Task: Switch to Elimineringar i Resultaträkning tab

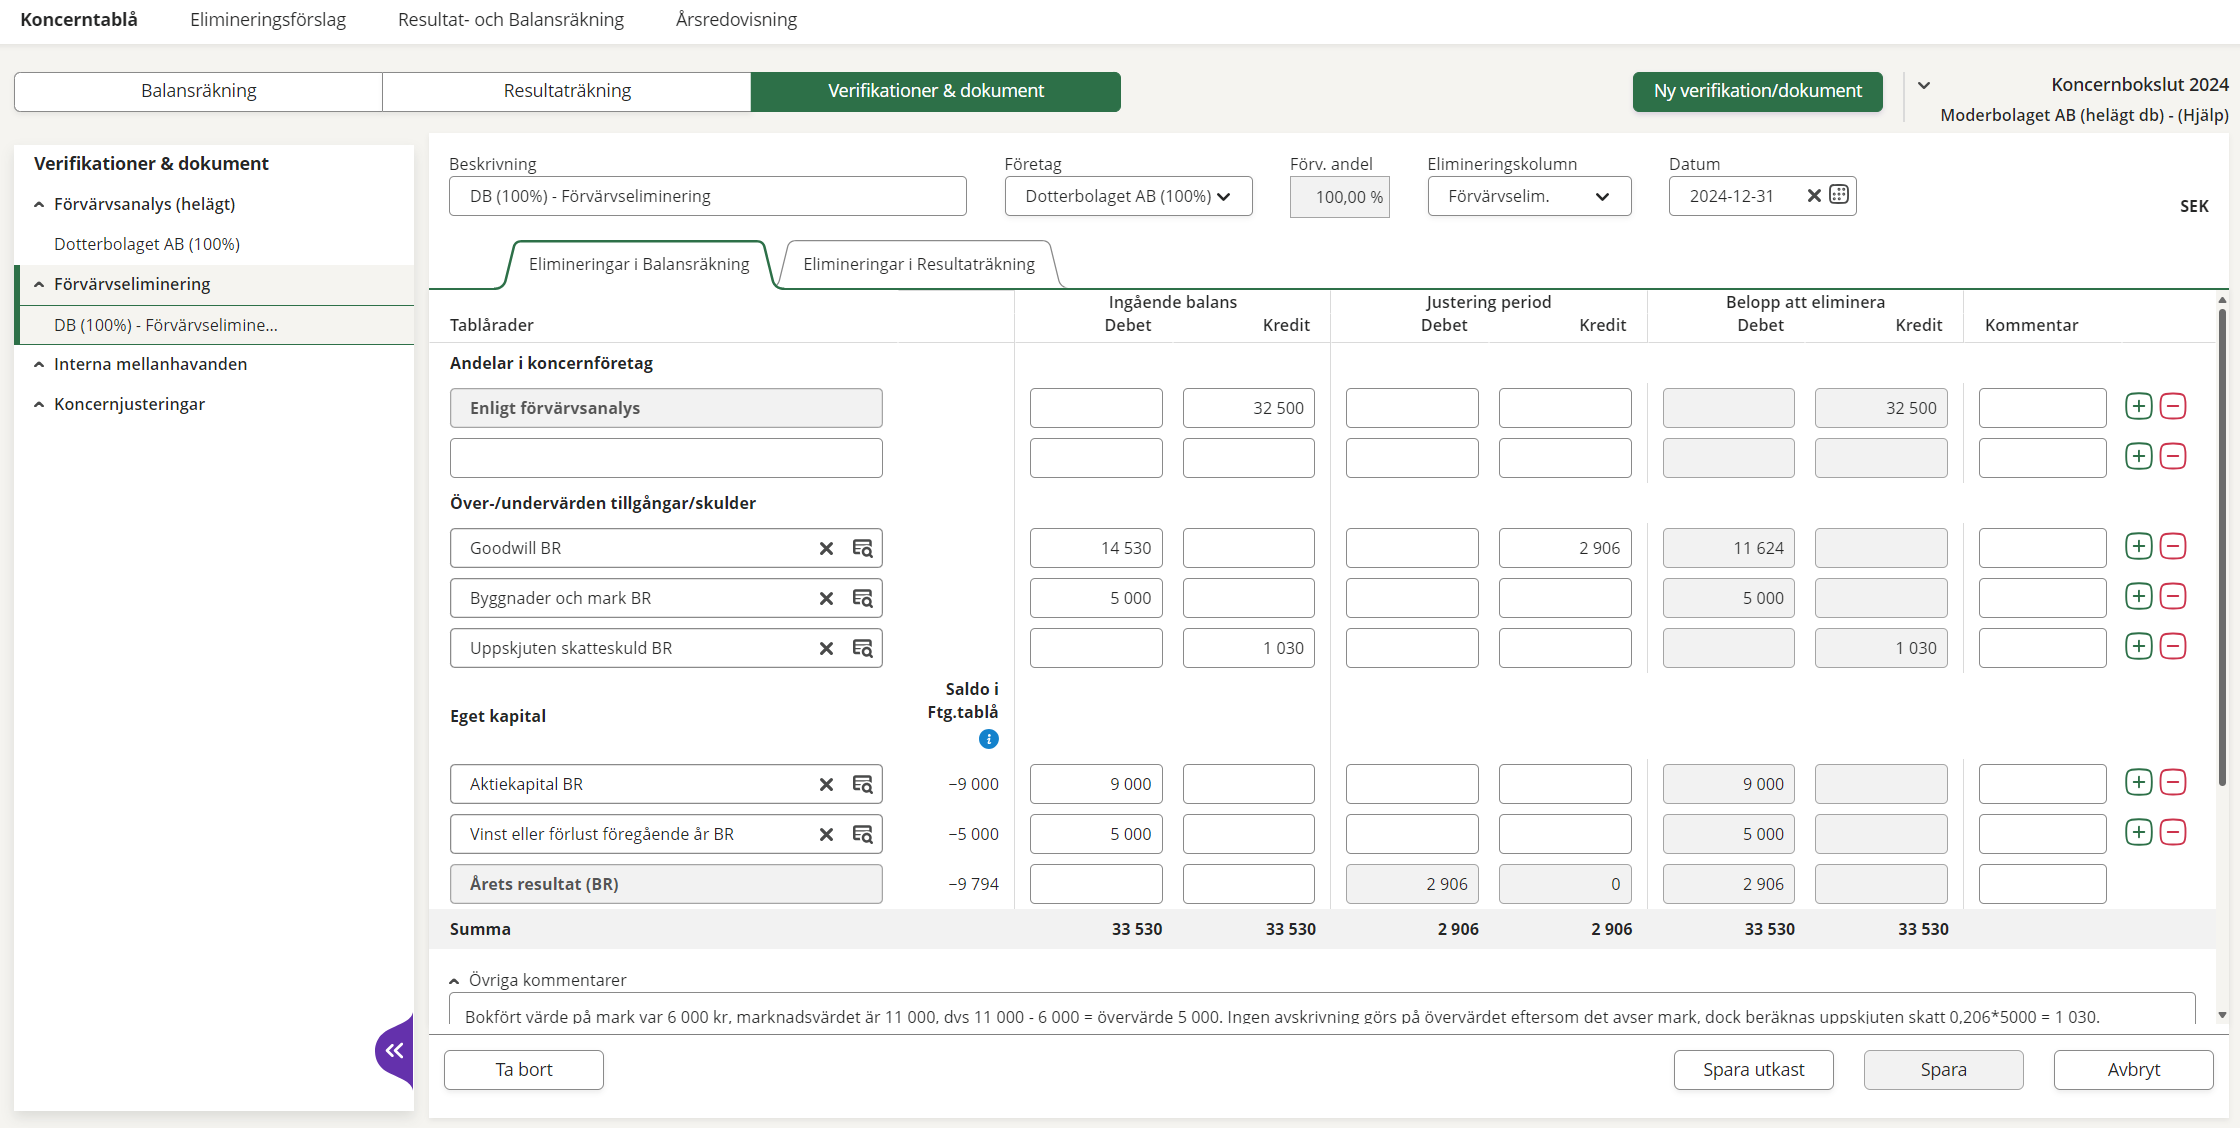Action: 918,264
